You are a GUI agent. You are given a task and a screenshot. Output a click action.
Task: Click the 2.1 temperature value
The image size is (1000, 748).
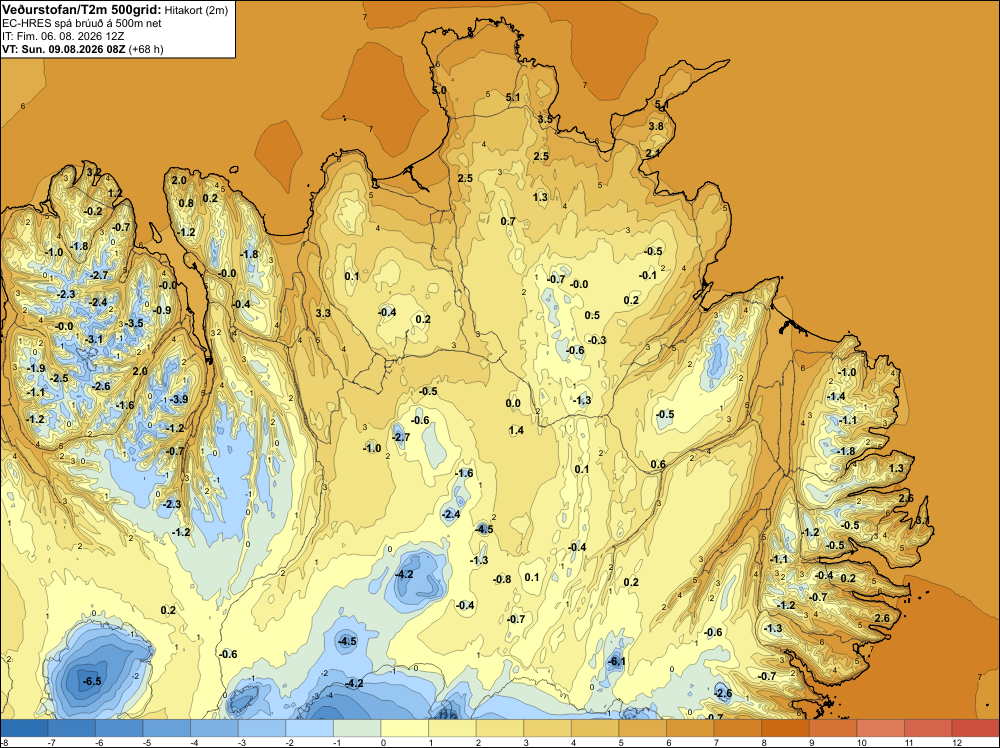652,154
